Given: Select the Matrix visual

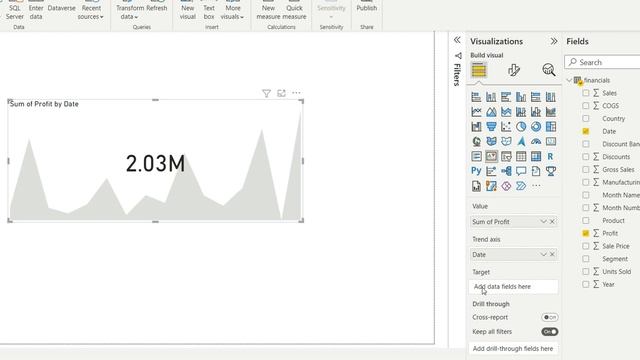Looking at the screenshot, I should point(536,156).
